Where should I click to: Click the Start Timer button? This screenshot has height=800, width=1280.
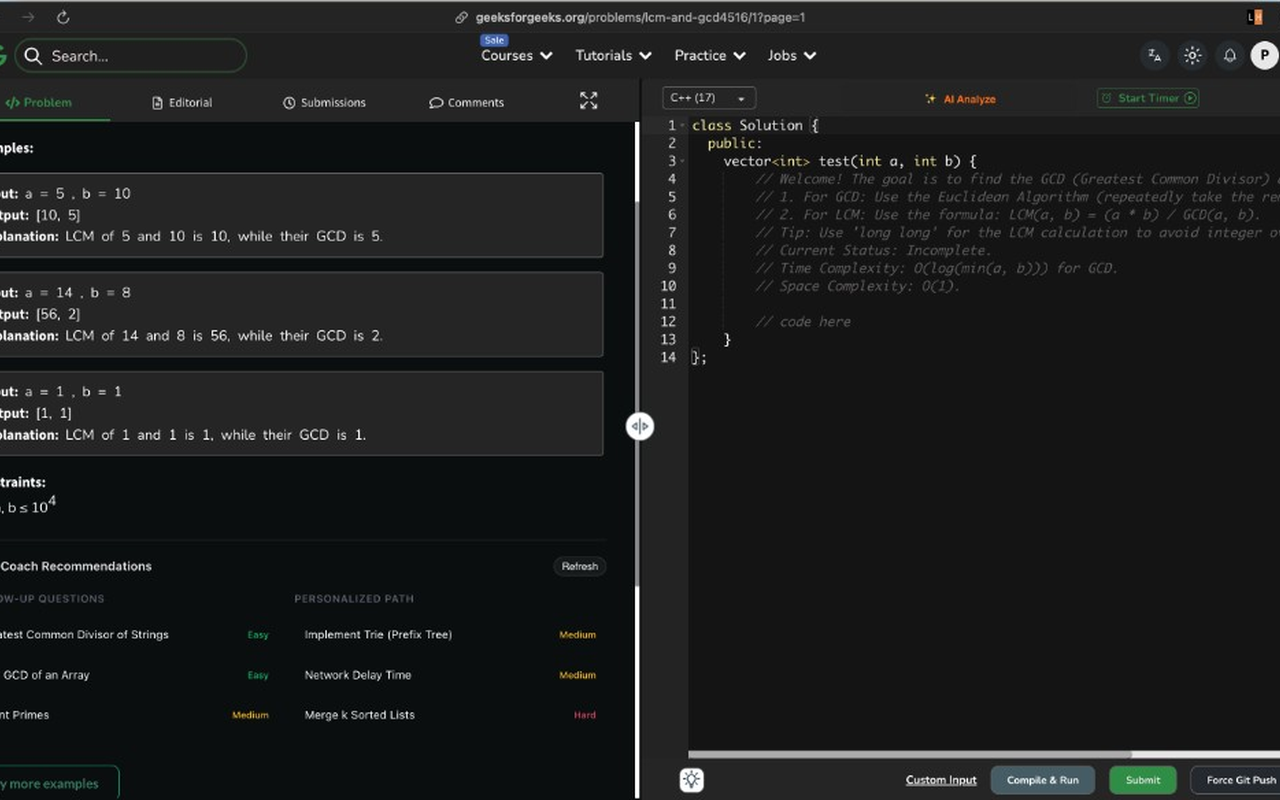click(x=1148, y=98)
